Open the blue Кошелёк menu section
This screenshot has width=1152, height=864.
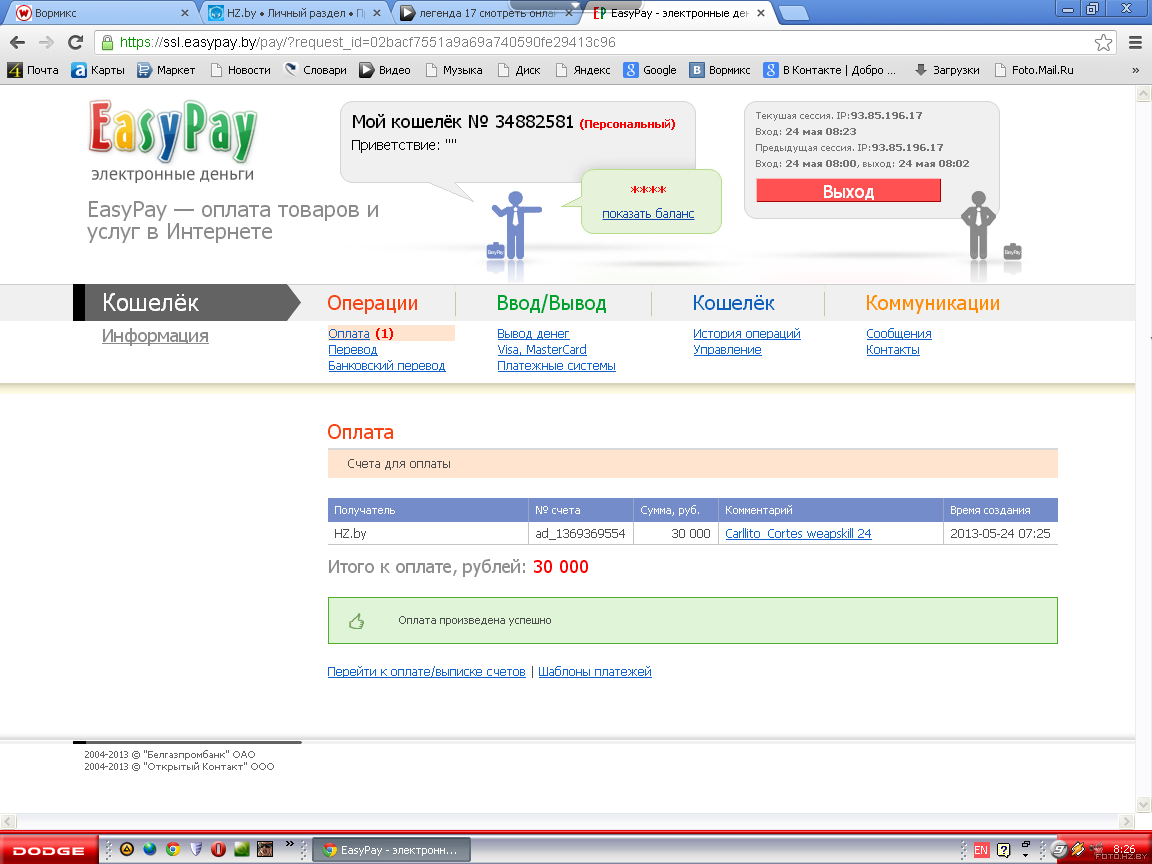click(733, 303)
